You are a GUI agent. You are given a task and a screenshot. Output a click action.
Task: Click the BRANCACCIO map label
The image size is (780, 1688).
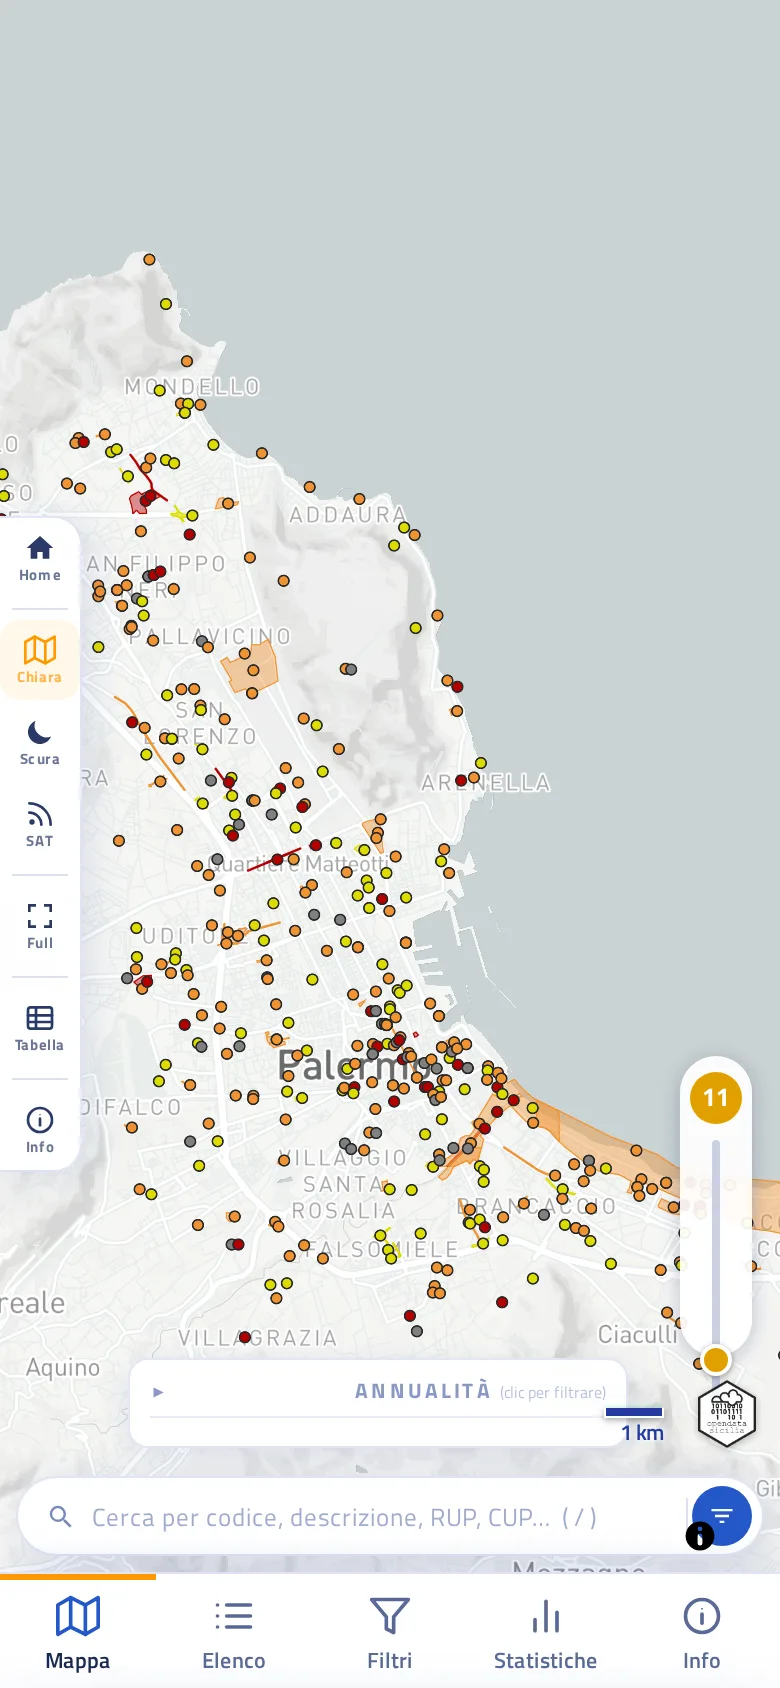536,1206
